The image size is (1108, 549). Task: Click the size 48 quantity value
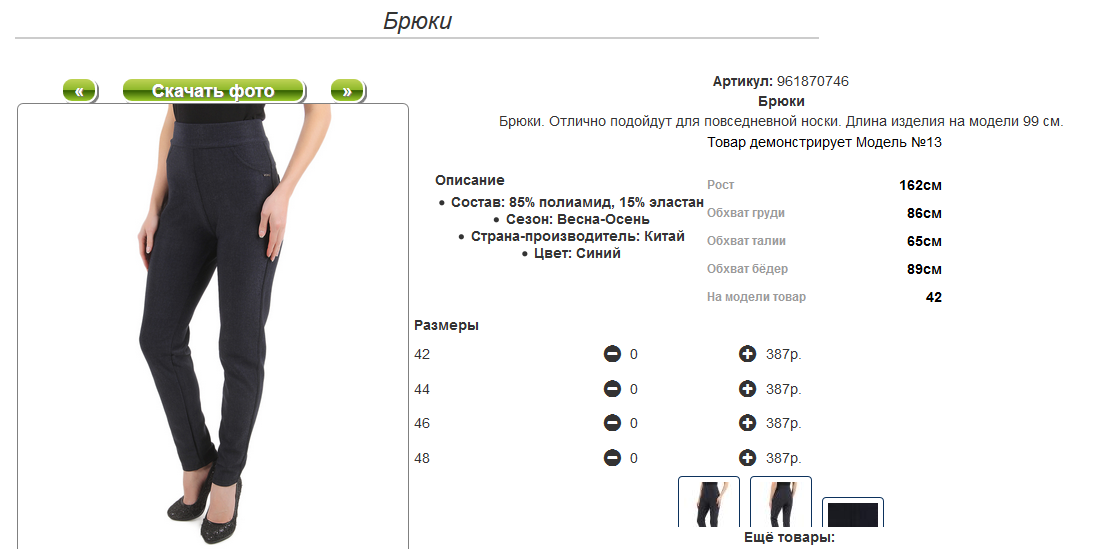(634, 459)
